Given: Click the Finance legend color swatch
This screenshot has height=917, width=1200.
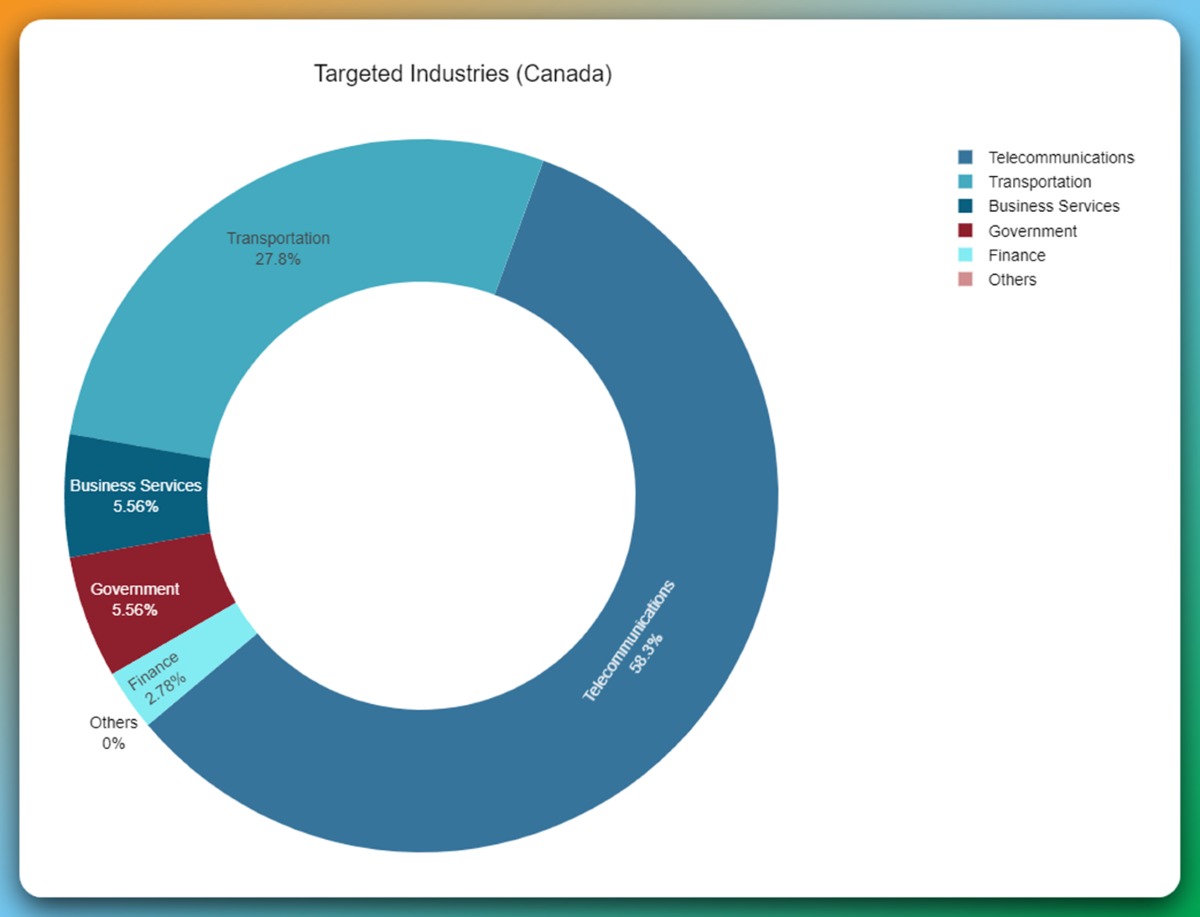Looking at the screenshot, I should coord(965,255).
